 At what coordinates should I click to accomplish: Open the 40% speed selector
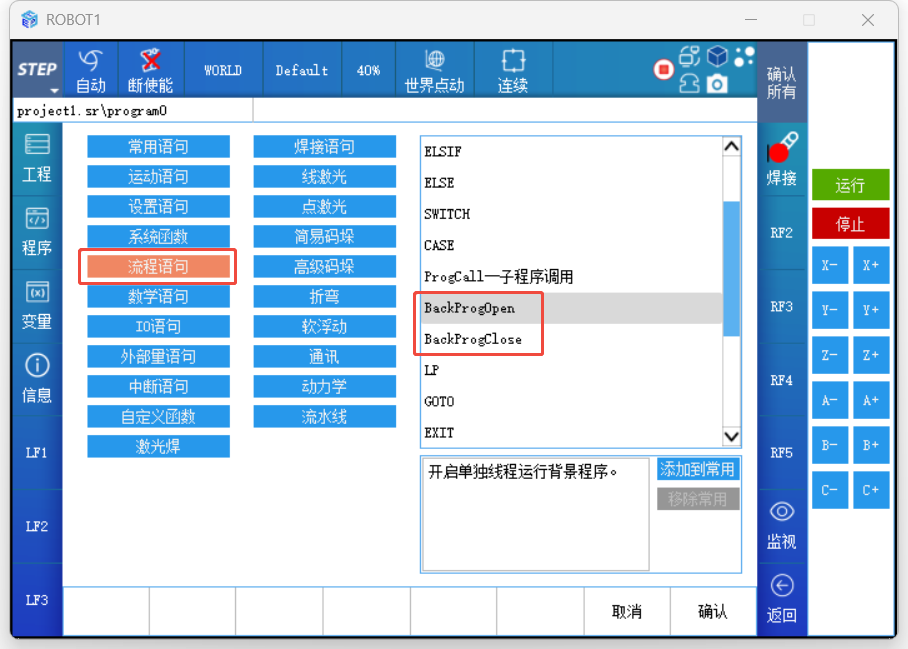(x=368, y=70)
